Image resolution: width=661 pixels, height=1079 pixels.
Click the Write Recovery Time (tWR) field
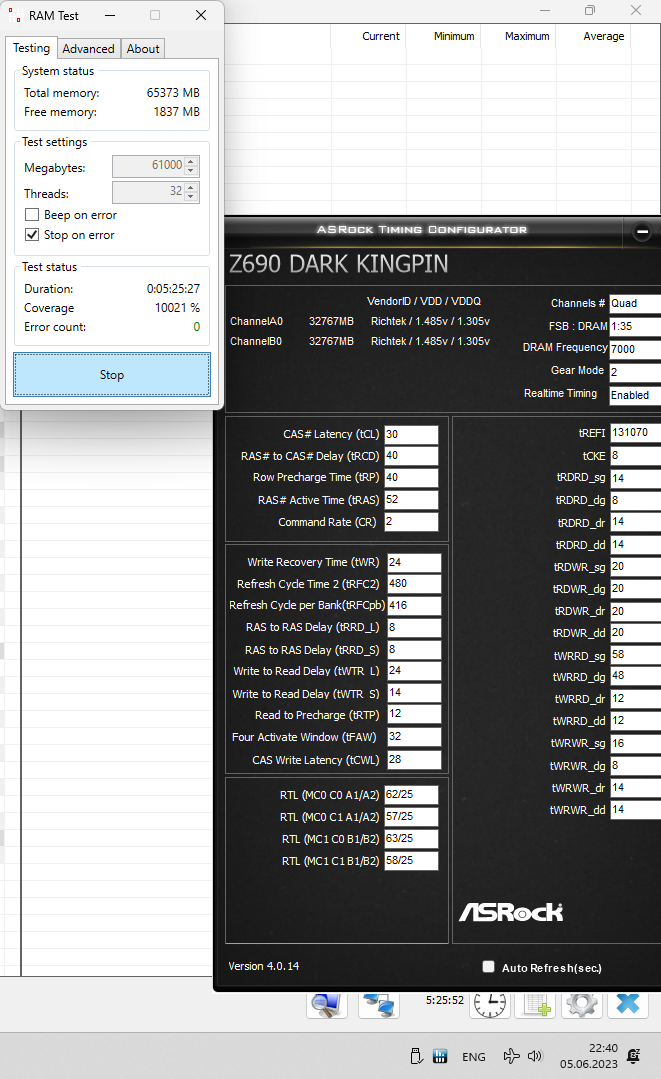pos(413,562)
